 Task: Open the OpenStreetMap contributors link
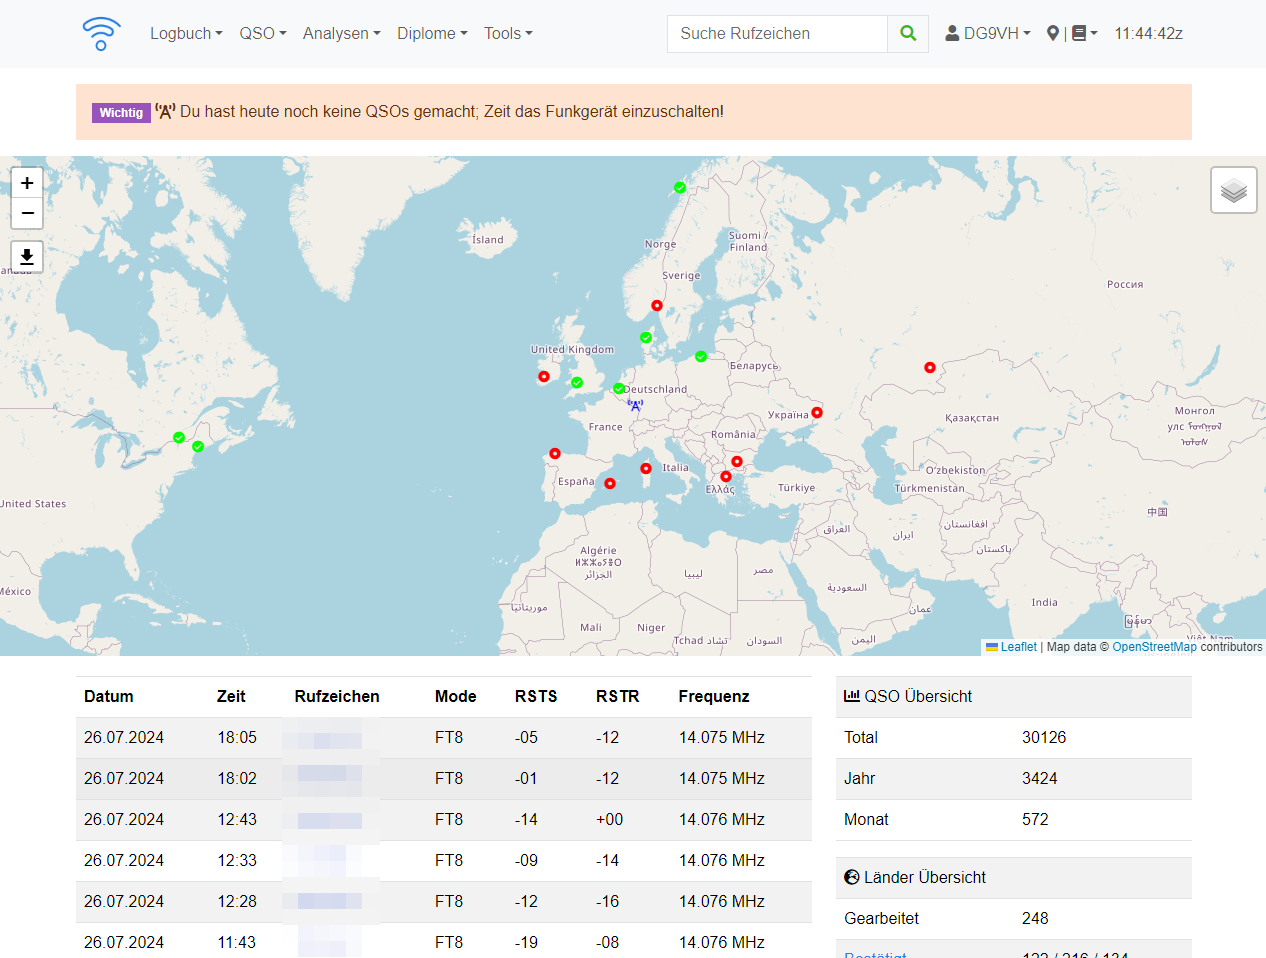click(1154, 647)
